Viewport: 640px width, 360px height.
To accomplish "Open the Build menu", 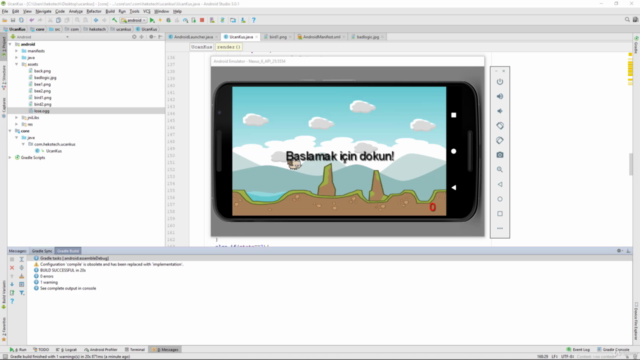I will (x=110, y=11).
